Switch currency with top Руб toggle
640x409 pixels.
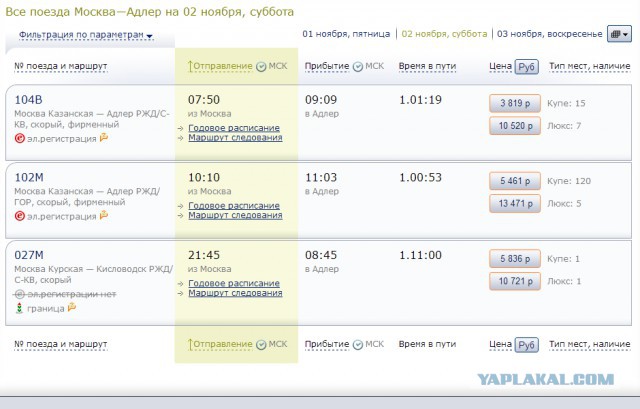click(527, 67)
